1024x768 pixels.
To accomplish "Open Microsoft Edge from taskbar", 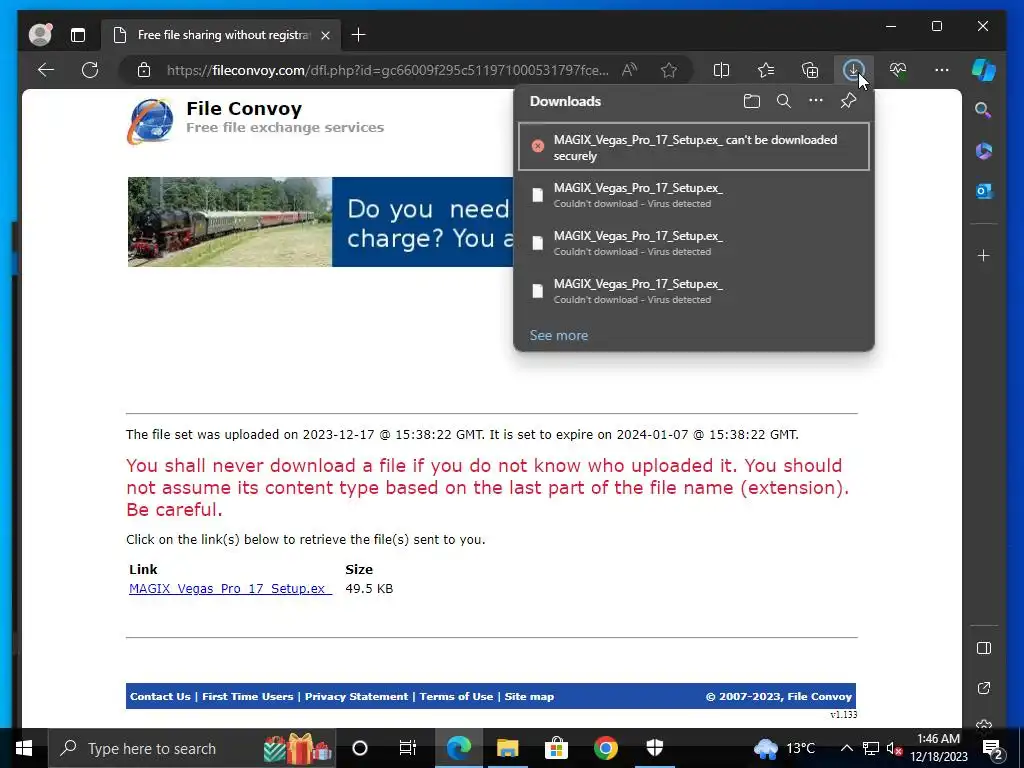I will click(x=458, y=748).
